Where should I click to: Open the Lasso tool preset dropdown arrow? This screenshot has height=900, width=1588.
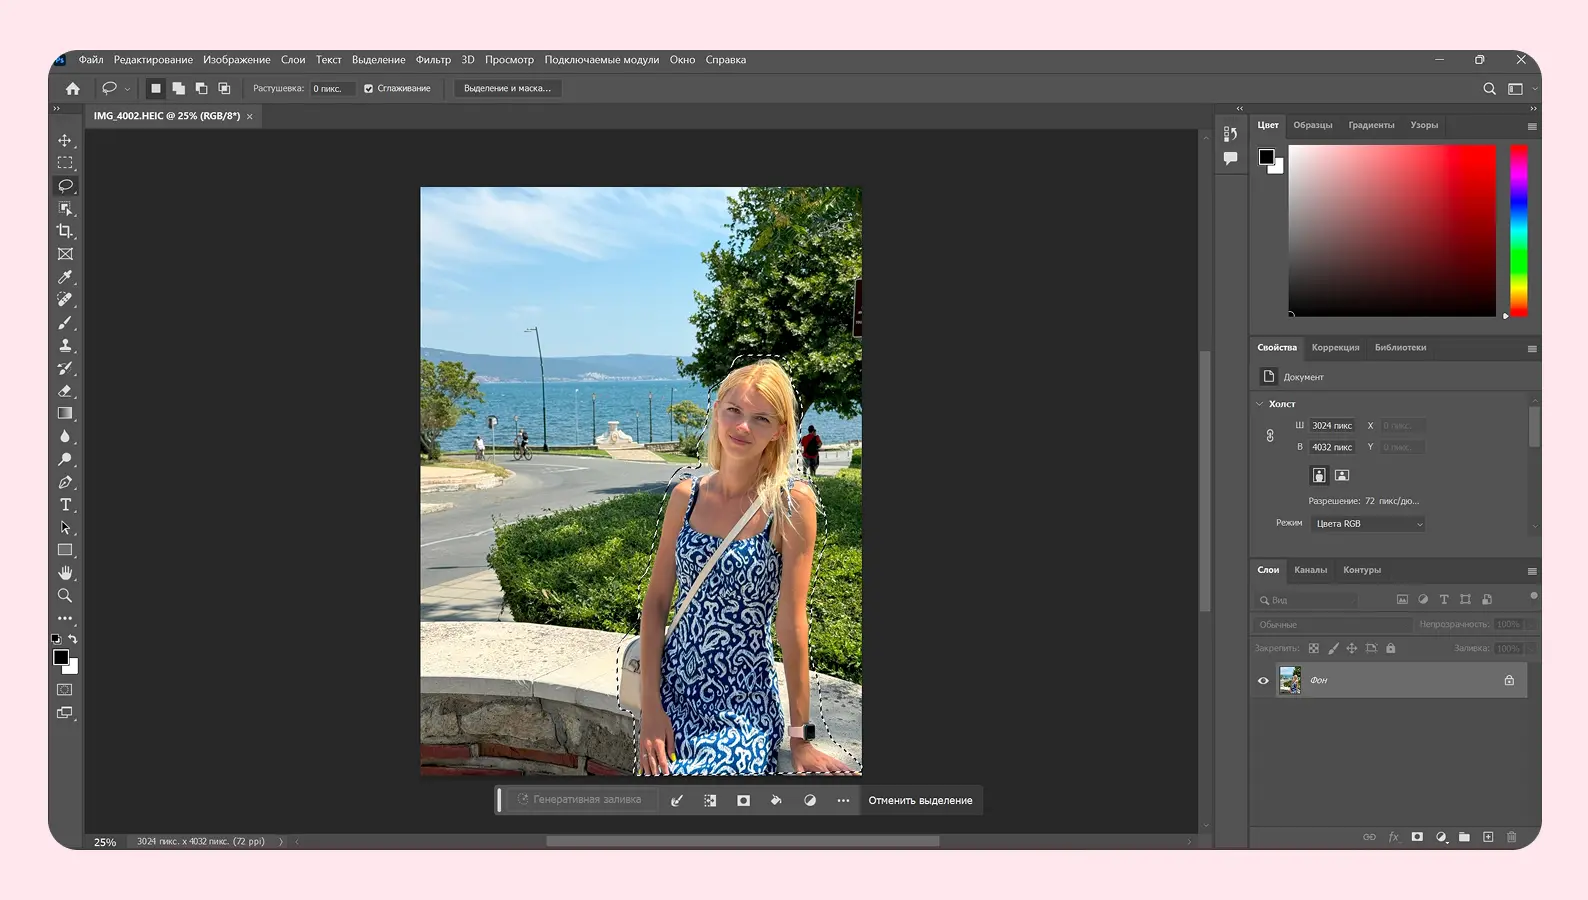pos(127,89)
